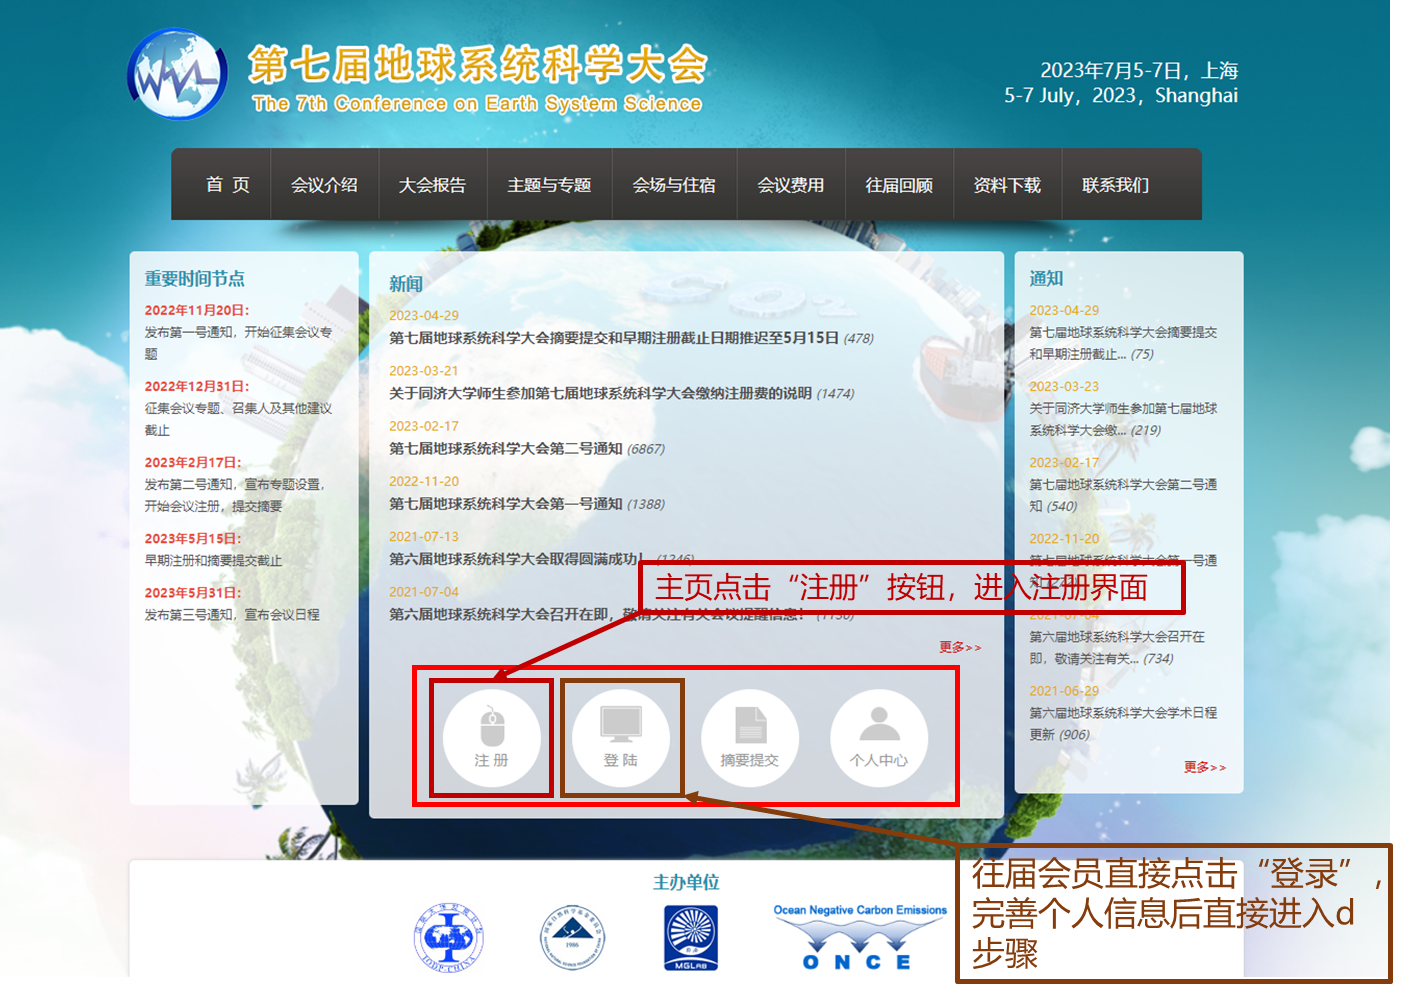Click the date 2023年5月31日 in timeline
Image resolution: width=1425 pixels, height=993 pixels.
pyautogui.click(x=193, y=592)
